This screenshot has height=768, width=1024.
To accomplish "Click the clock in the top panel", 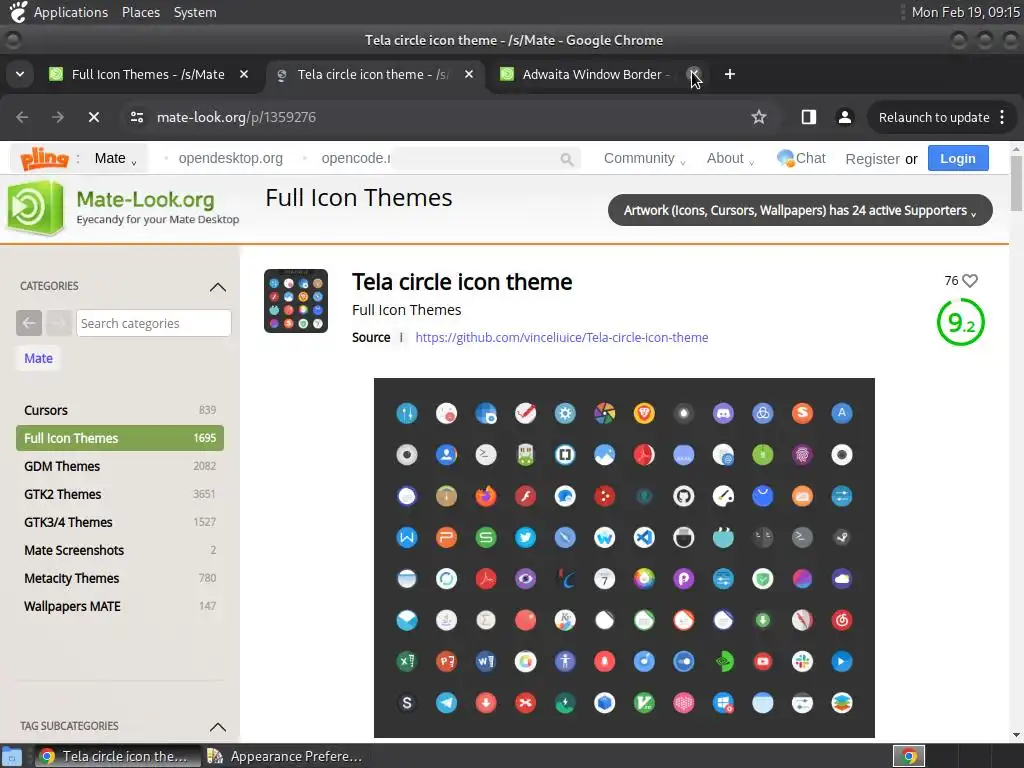I will pos(965,12).
